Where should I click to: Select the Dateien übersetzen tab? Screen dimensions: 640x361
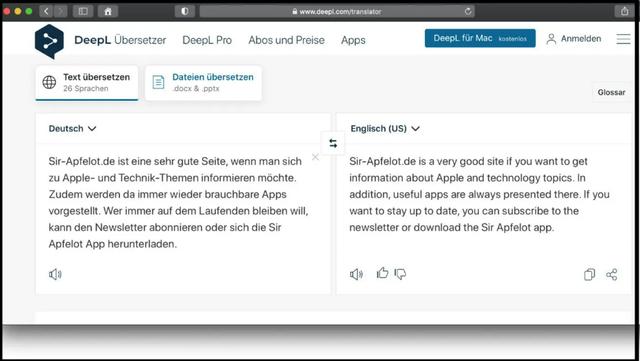point(203,82)
